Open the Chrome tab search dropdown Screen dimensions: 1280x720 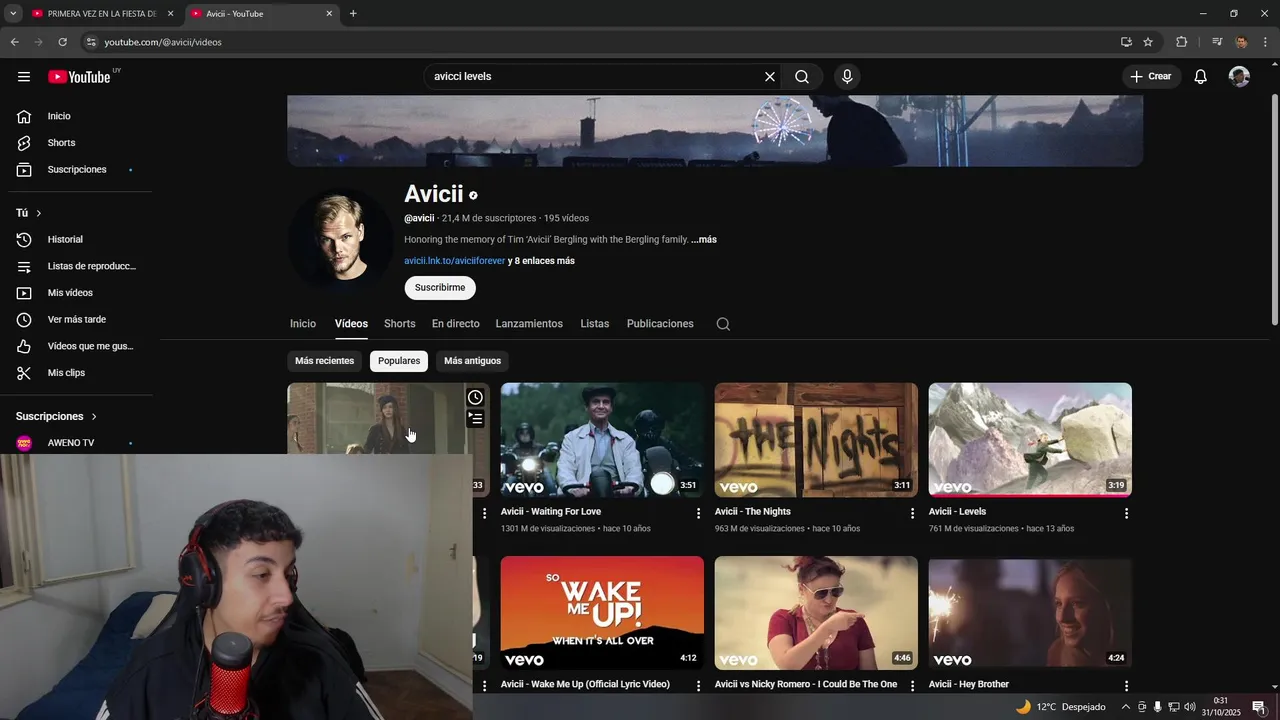coord(13,14)
